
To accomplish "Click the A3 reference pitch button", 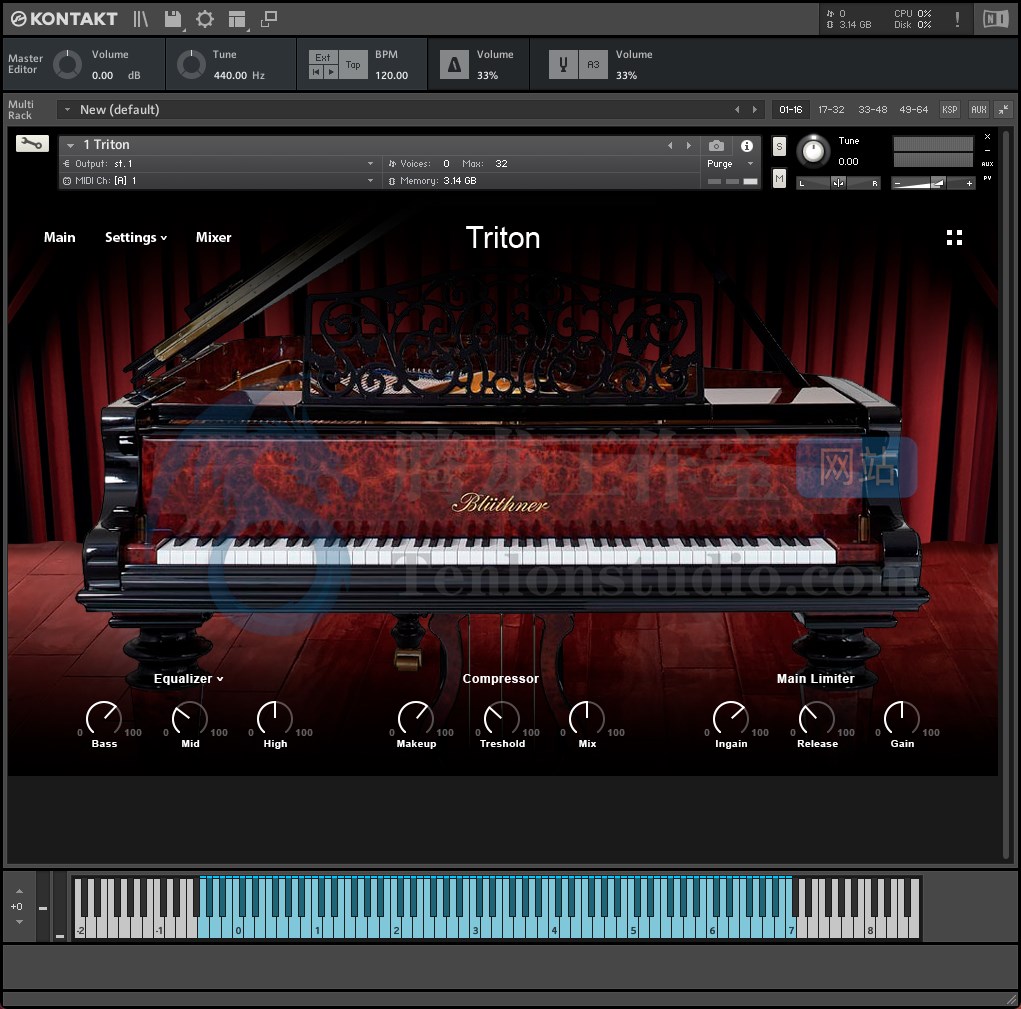I will (x=593, y=64).
